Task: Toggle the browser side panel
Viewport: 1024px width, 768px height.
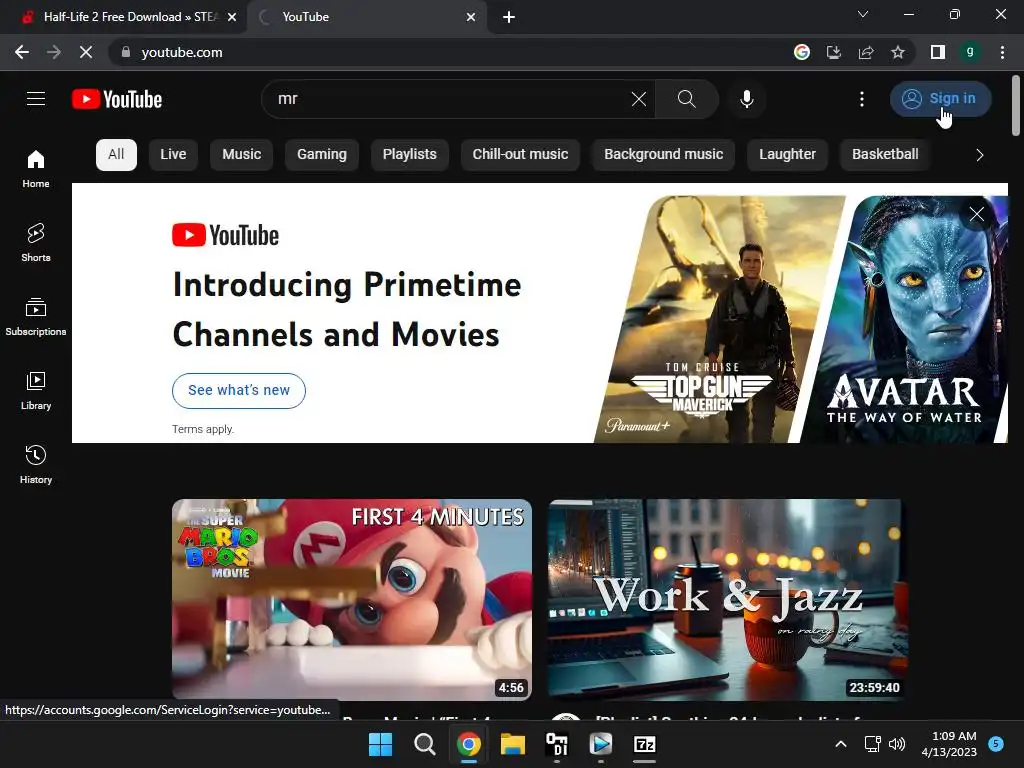Action: coord(938,52)
